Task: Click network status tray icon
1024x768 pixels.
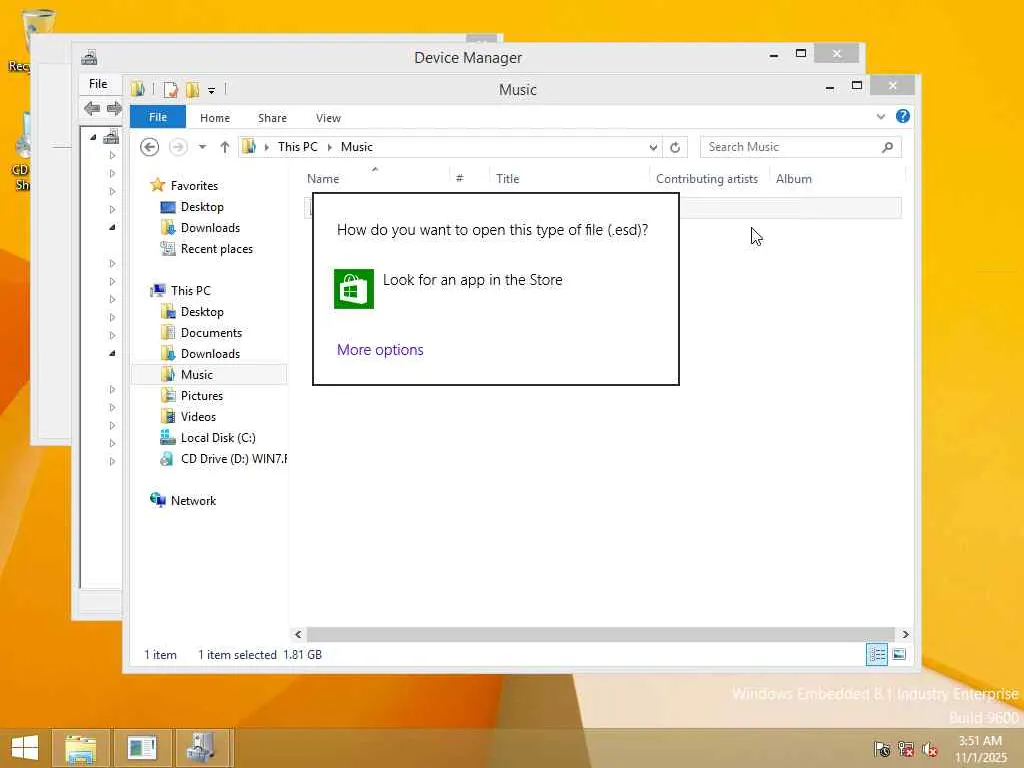Action: pos(906,749)
